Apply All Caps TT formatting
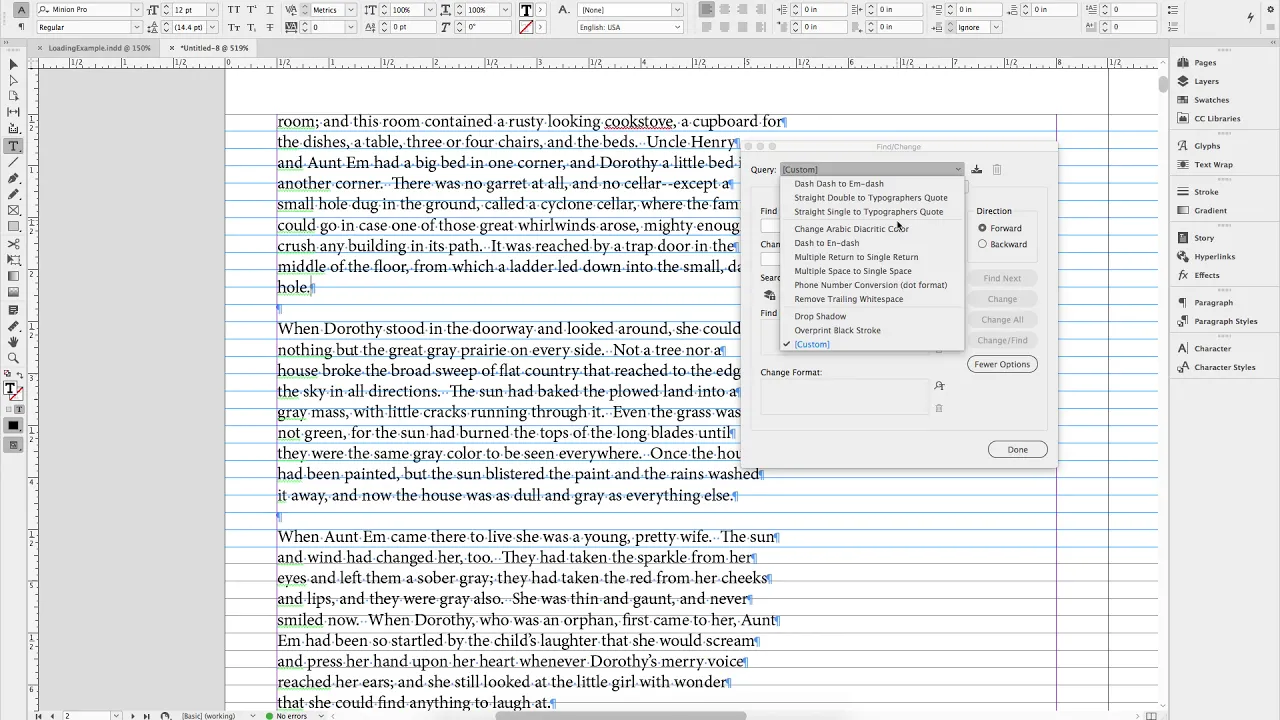Viewport: 1280px width, 720px height. click(234, 10)
